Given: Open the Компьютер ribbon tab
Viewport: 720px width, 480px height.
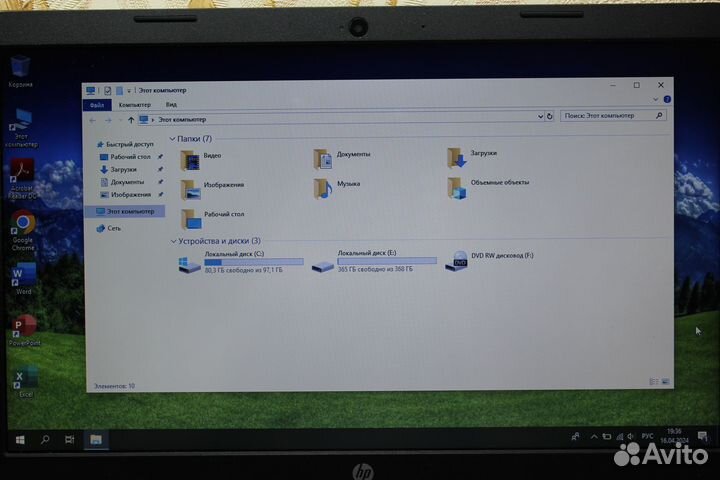Looking at the screenshot, I should click(135, 105).
